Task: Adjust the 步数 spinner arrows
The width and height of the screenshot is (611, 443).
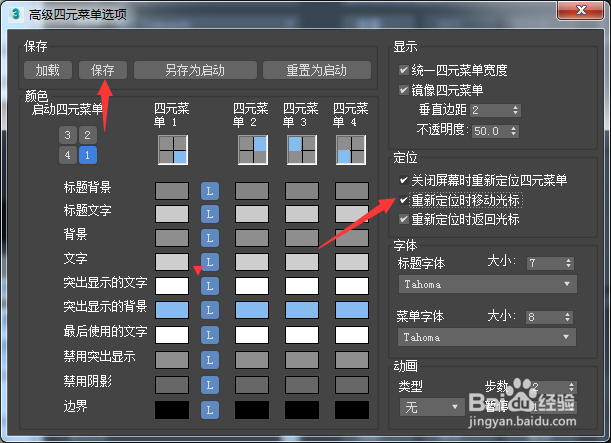Action: pyautogui.click(x=571, y=387)
